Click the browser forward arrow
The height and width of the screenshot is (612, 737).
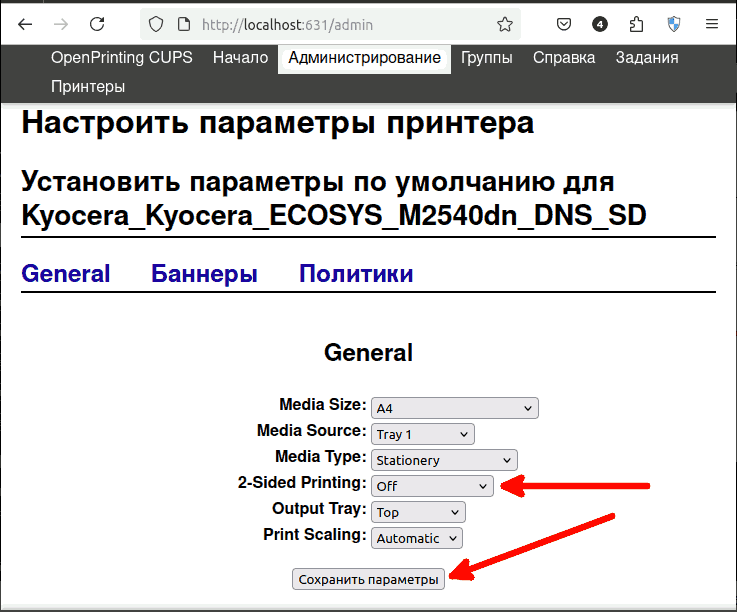coord(61,24)
